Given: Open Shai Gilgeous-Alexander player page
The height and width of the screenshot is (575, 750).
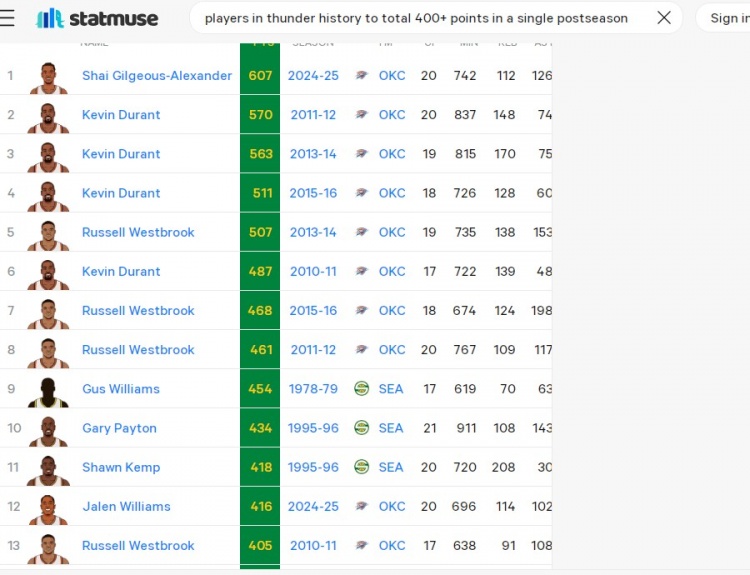Looking at the screenshot, I should click(157, 76).
